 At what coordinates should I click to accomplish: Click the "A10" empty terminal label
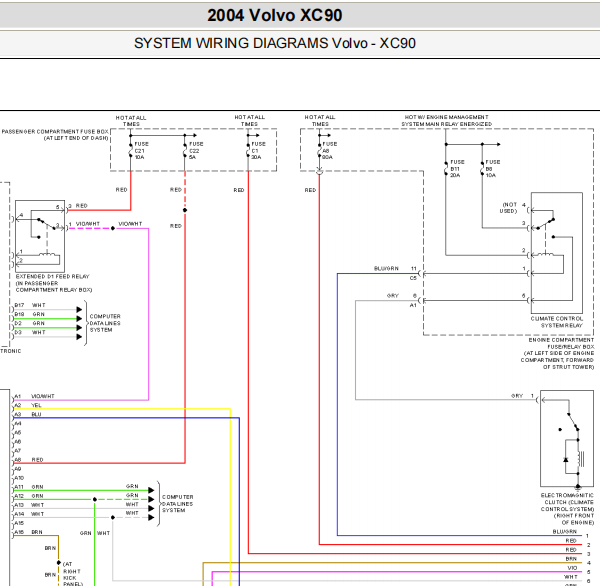(x=19, y=478)
